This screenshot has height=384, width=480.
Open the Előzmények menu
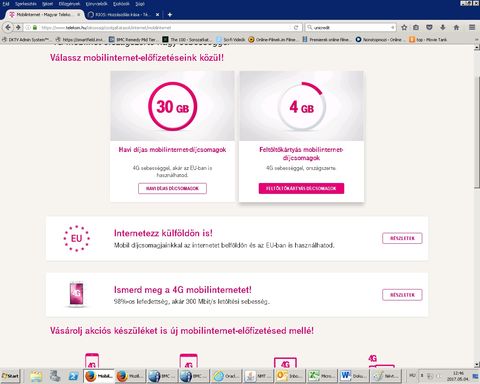tap(69, 4)
